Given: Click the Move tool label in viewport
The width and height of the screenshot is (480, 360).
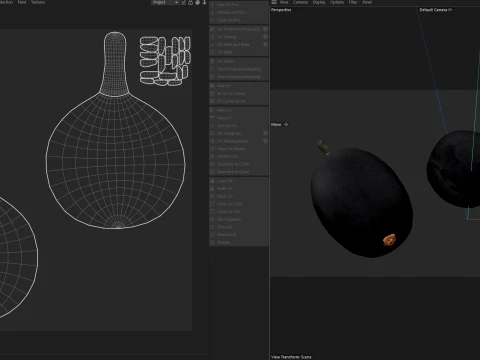Looking at the screenshot, I should tap(276, 124).
